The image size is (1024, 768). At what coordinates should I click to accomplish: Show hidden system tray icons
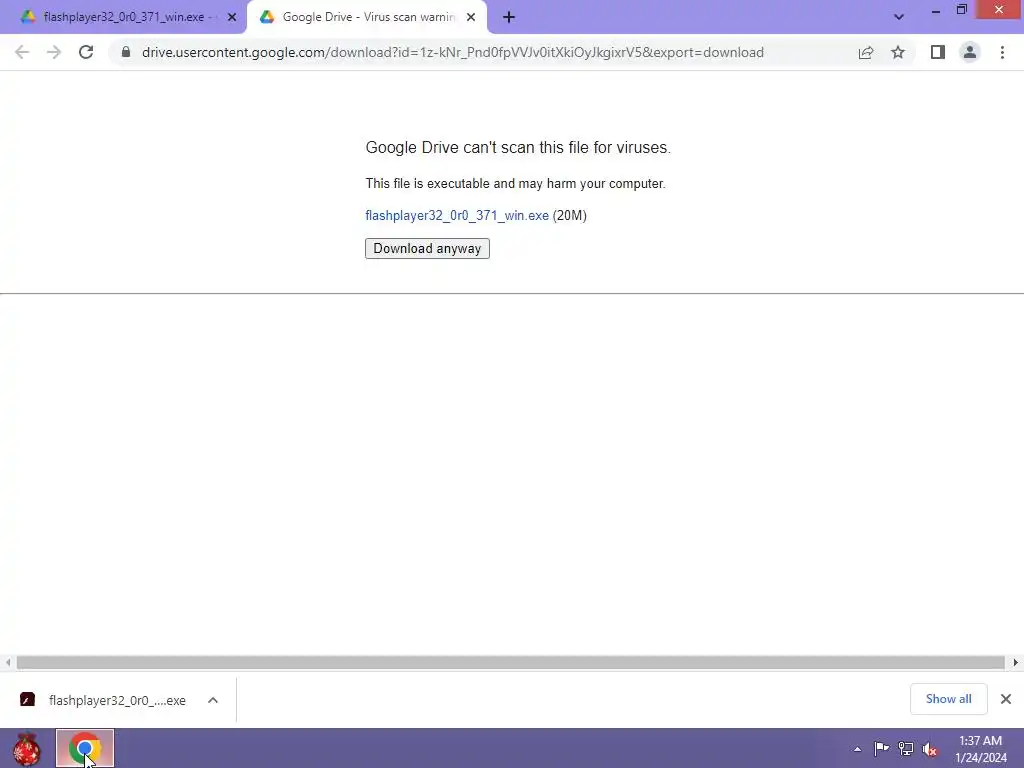click(x=857, y=749)
